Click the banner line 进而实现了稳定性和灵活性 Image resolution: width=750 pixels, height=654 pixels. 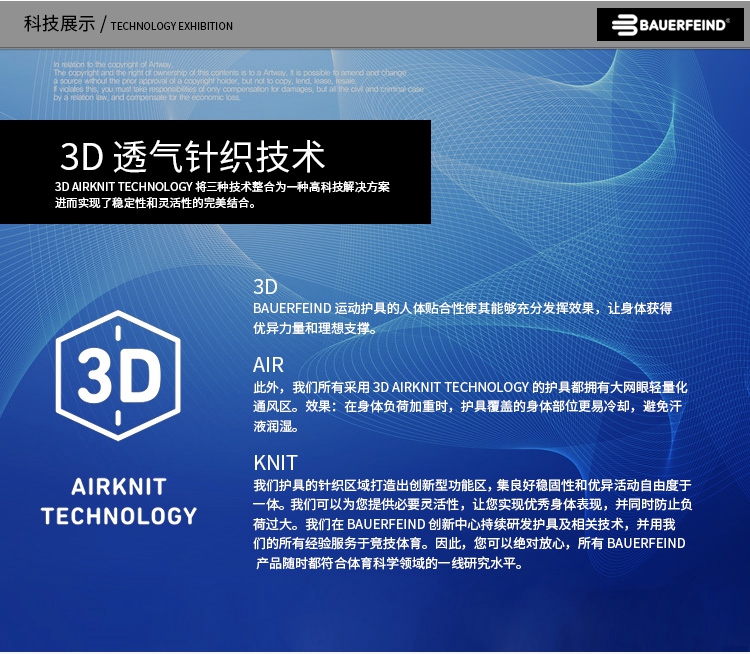pos(155,203)
